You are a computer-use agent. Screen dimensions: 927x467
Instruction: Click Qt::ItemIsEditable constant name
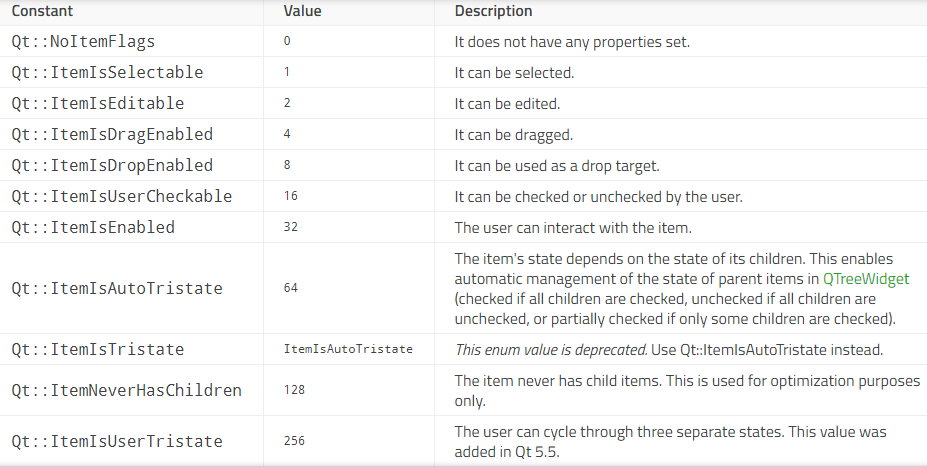pos(98,104)
